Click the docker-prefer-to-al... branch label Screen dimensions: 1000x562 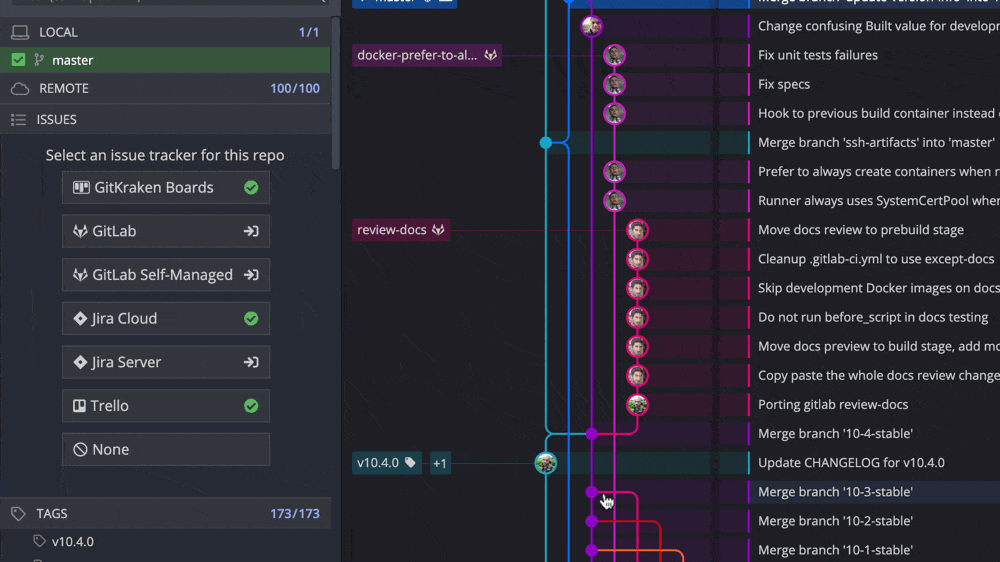(427, 55)
